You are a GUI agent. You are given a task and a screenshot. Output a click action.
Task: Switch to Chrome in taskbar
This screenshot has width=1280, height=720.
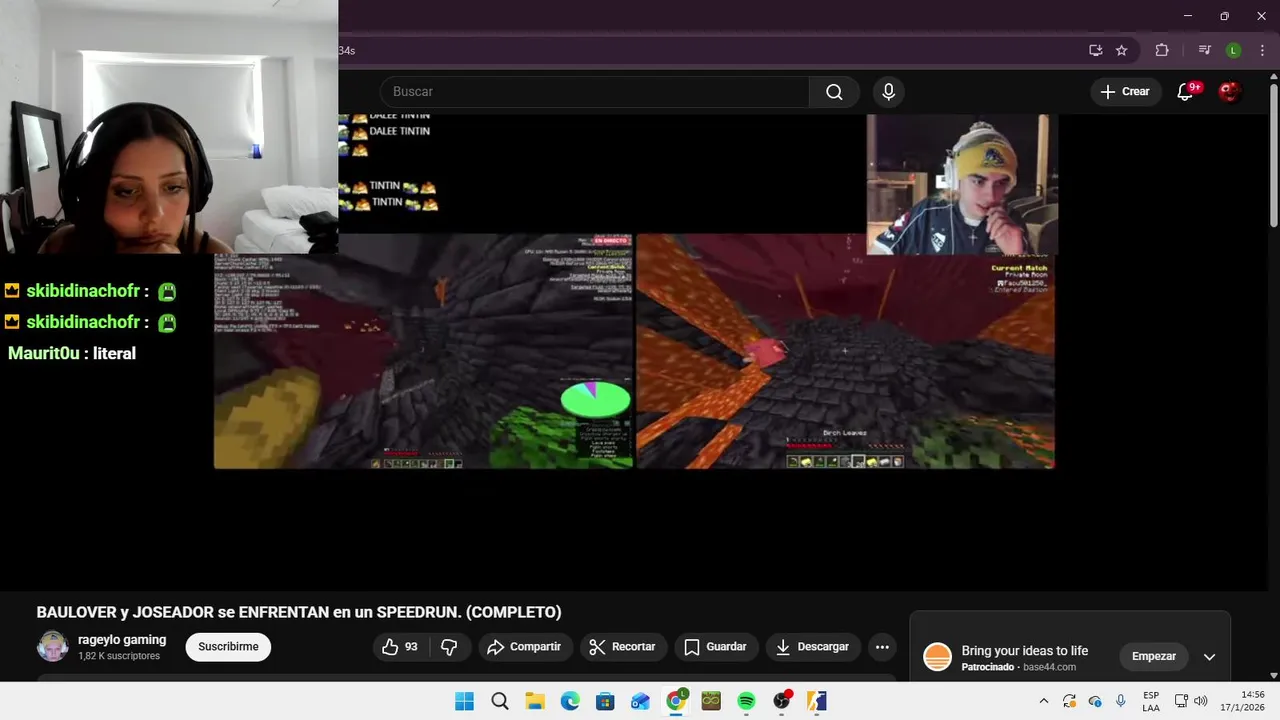coord(676,701)
